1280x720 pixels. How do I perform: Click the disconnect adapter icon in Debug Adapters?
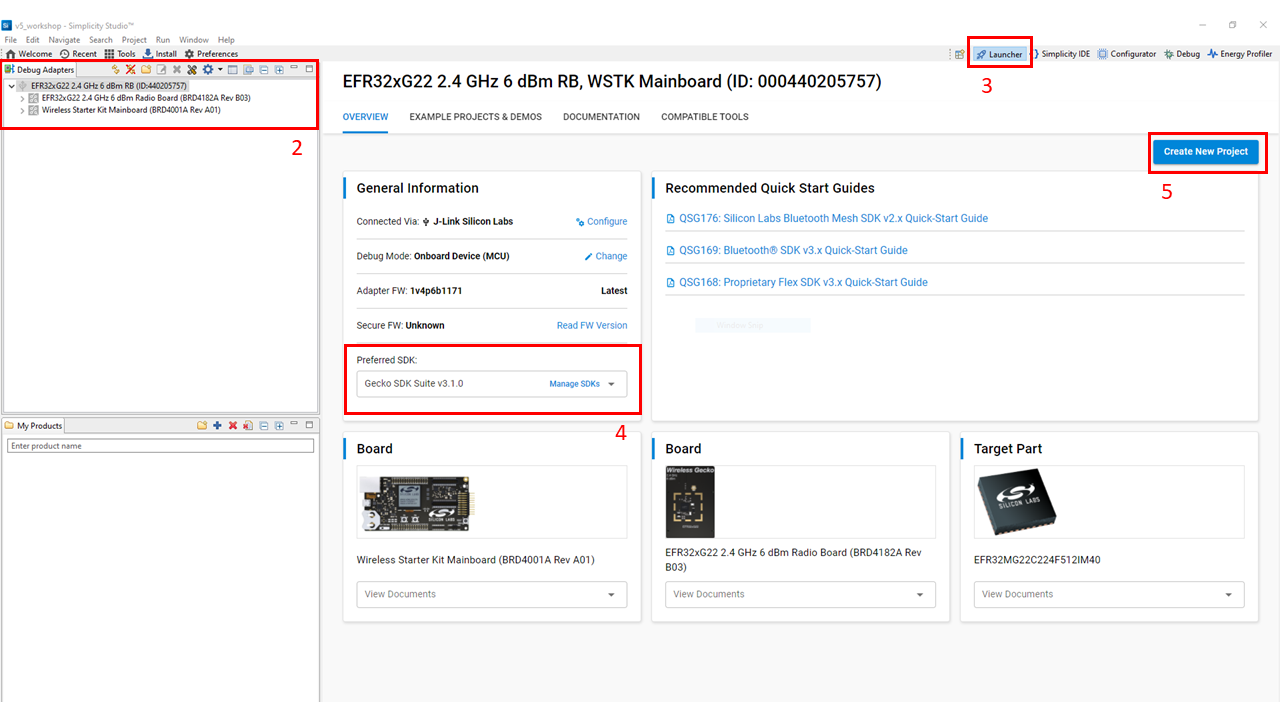tap(130, 70)
